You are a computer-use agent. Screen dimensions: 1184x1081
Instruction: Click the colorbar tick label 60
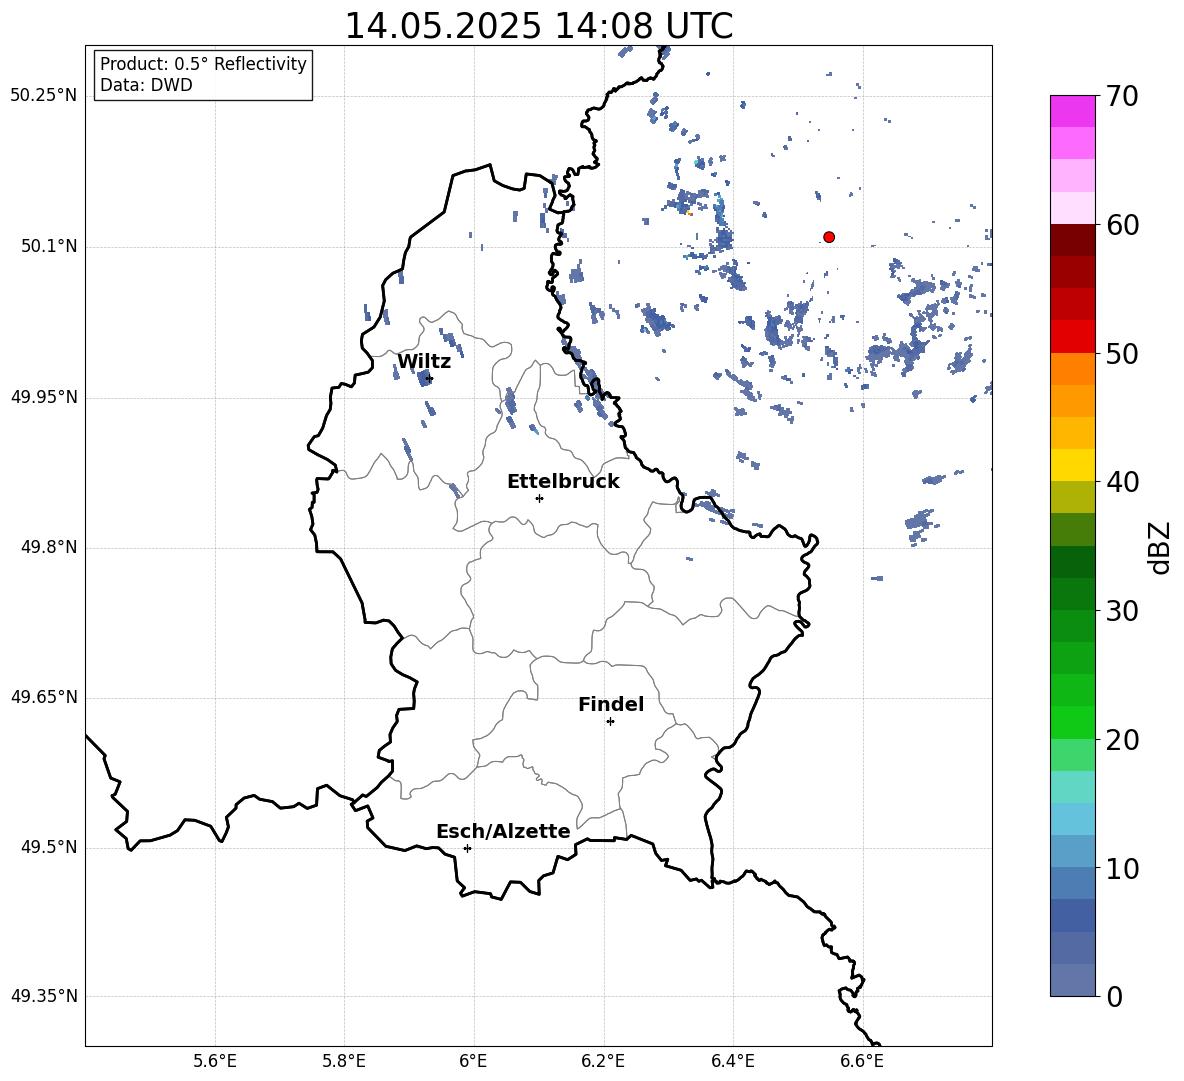pos(1122,225)
